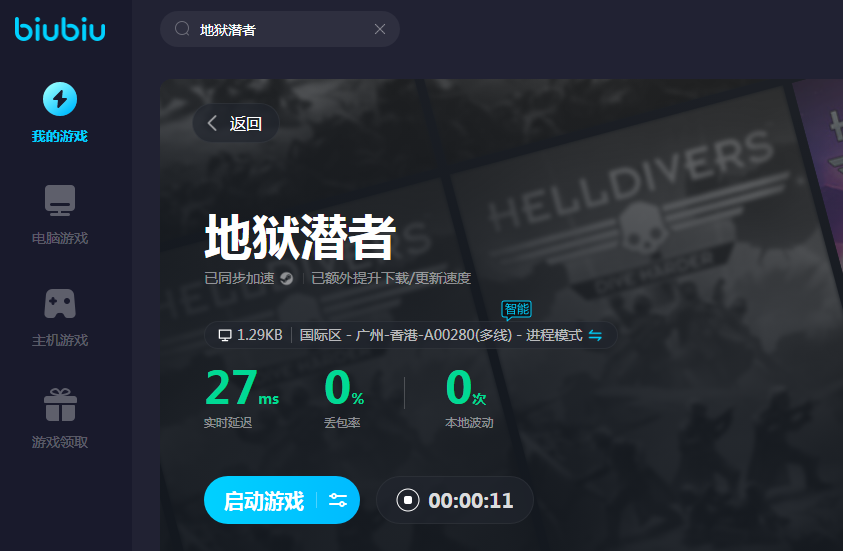Image resolution: width=843 pixels, height=551 pixels.
Task: Focus the search field containing 地狱潜者
Action: pos(280,29)
